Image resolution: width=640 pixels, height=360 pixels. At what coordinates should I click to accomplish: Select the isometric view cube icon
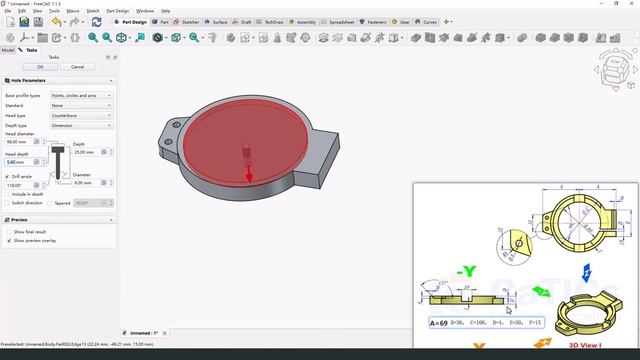(x=121, y=38)
